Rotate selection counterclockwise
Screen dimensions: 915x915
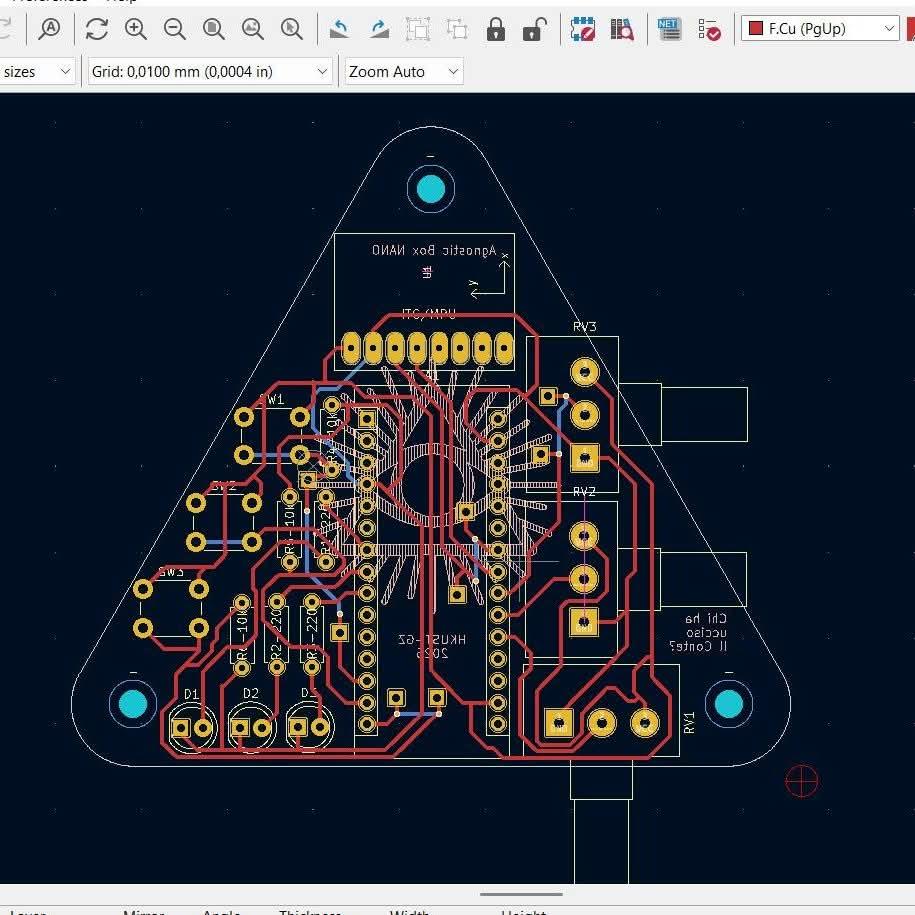[340, 29]
